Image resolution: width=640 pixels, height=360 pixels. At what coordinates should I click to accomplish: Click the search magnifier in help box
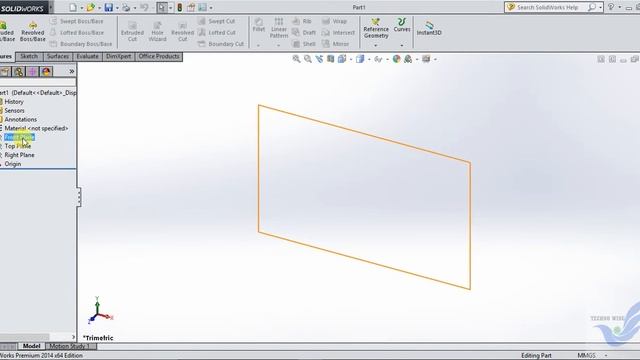[592, 7]
